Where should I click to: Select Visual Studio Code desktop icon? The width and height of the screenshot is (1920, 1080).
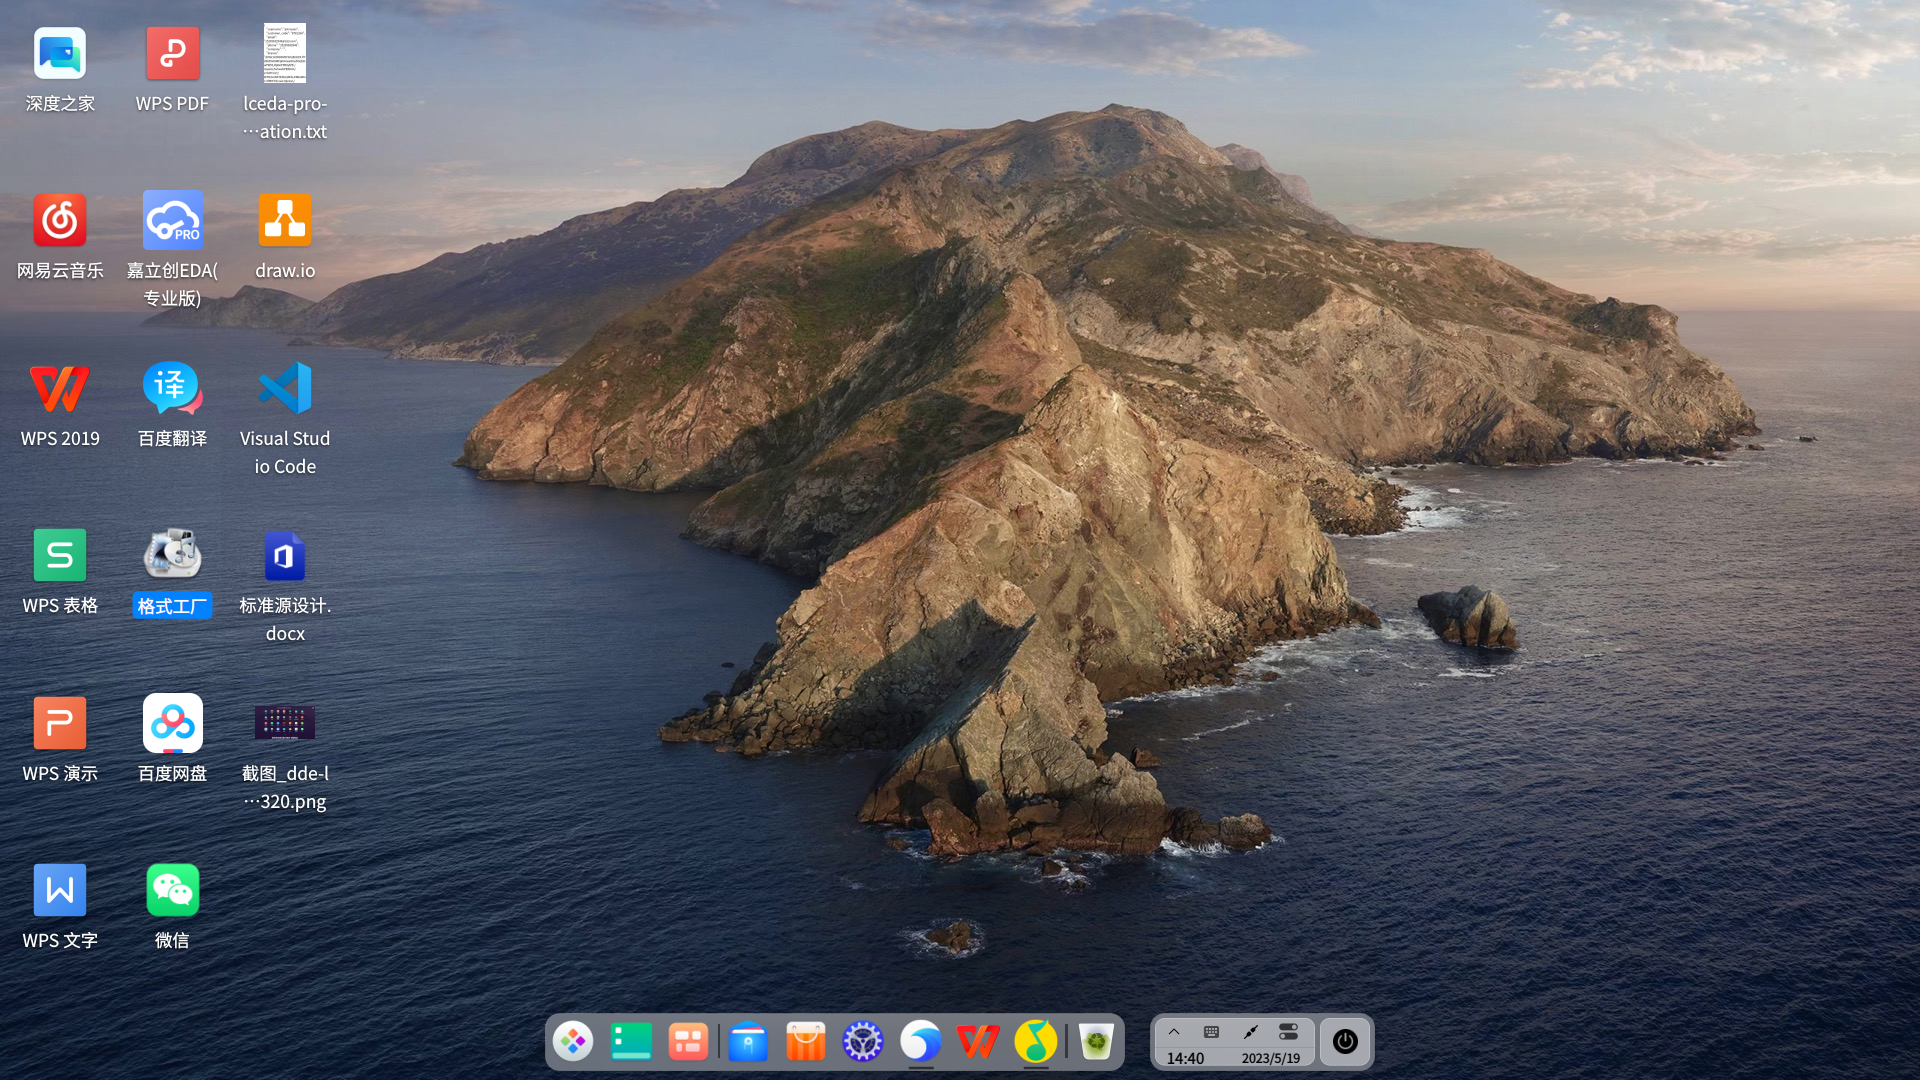285,388
